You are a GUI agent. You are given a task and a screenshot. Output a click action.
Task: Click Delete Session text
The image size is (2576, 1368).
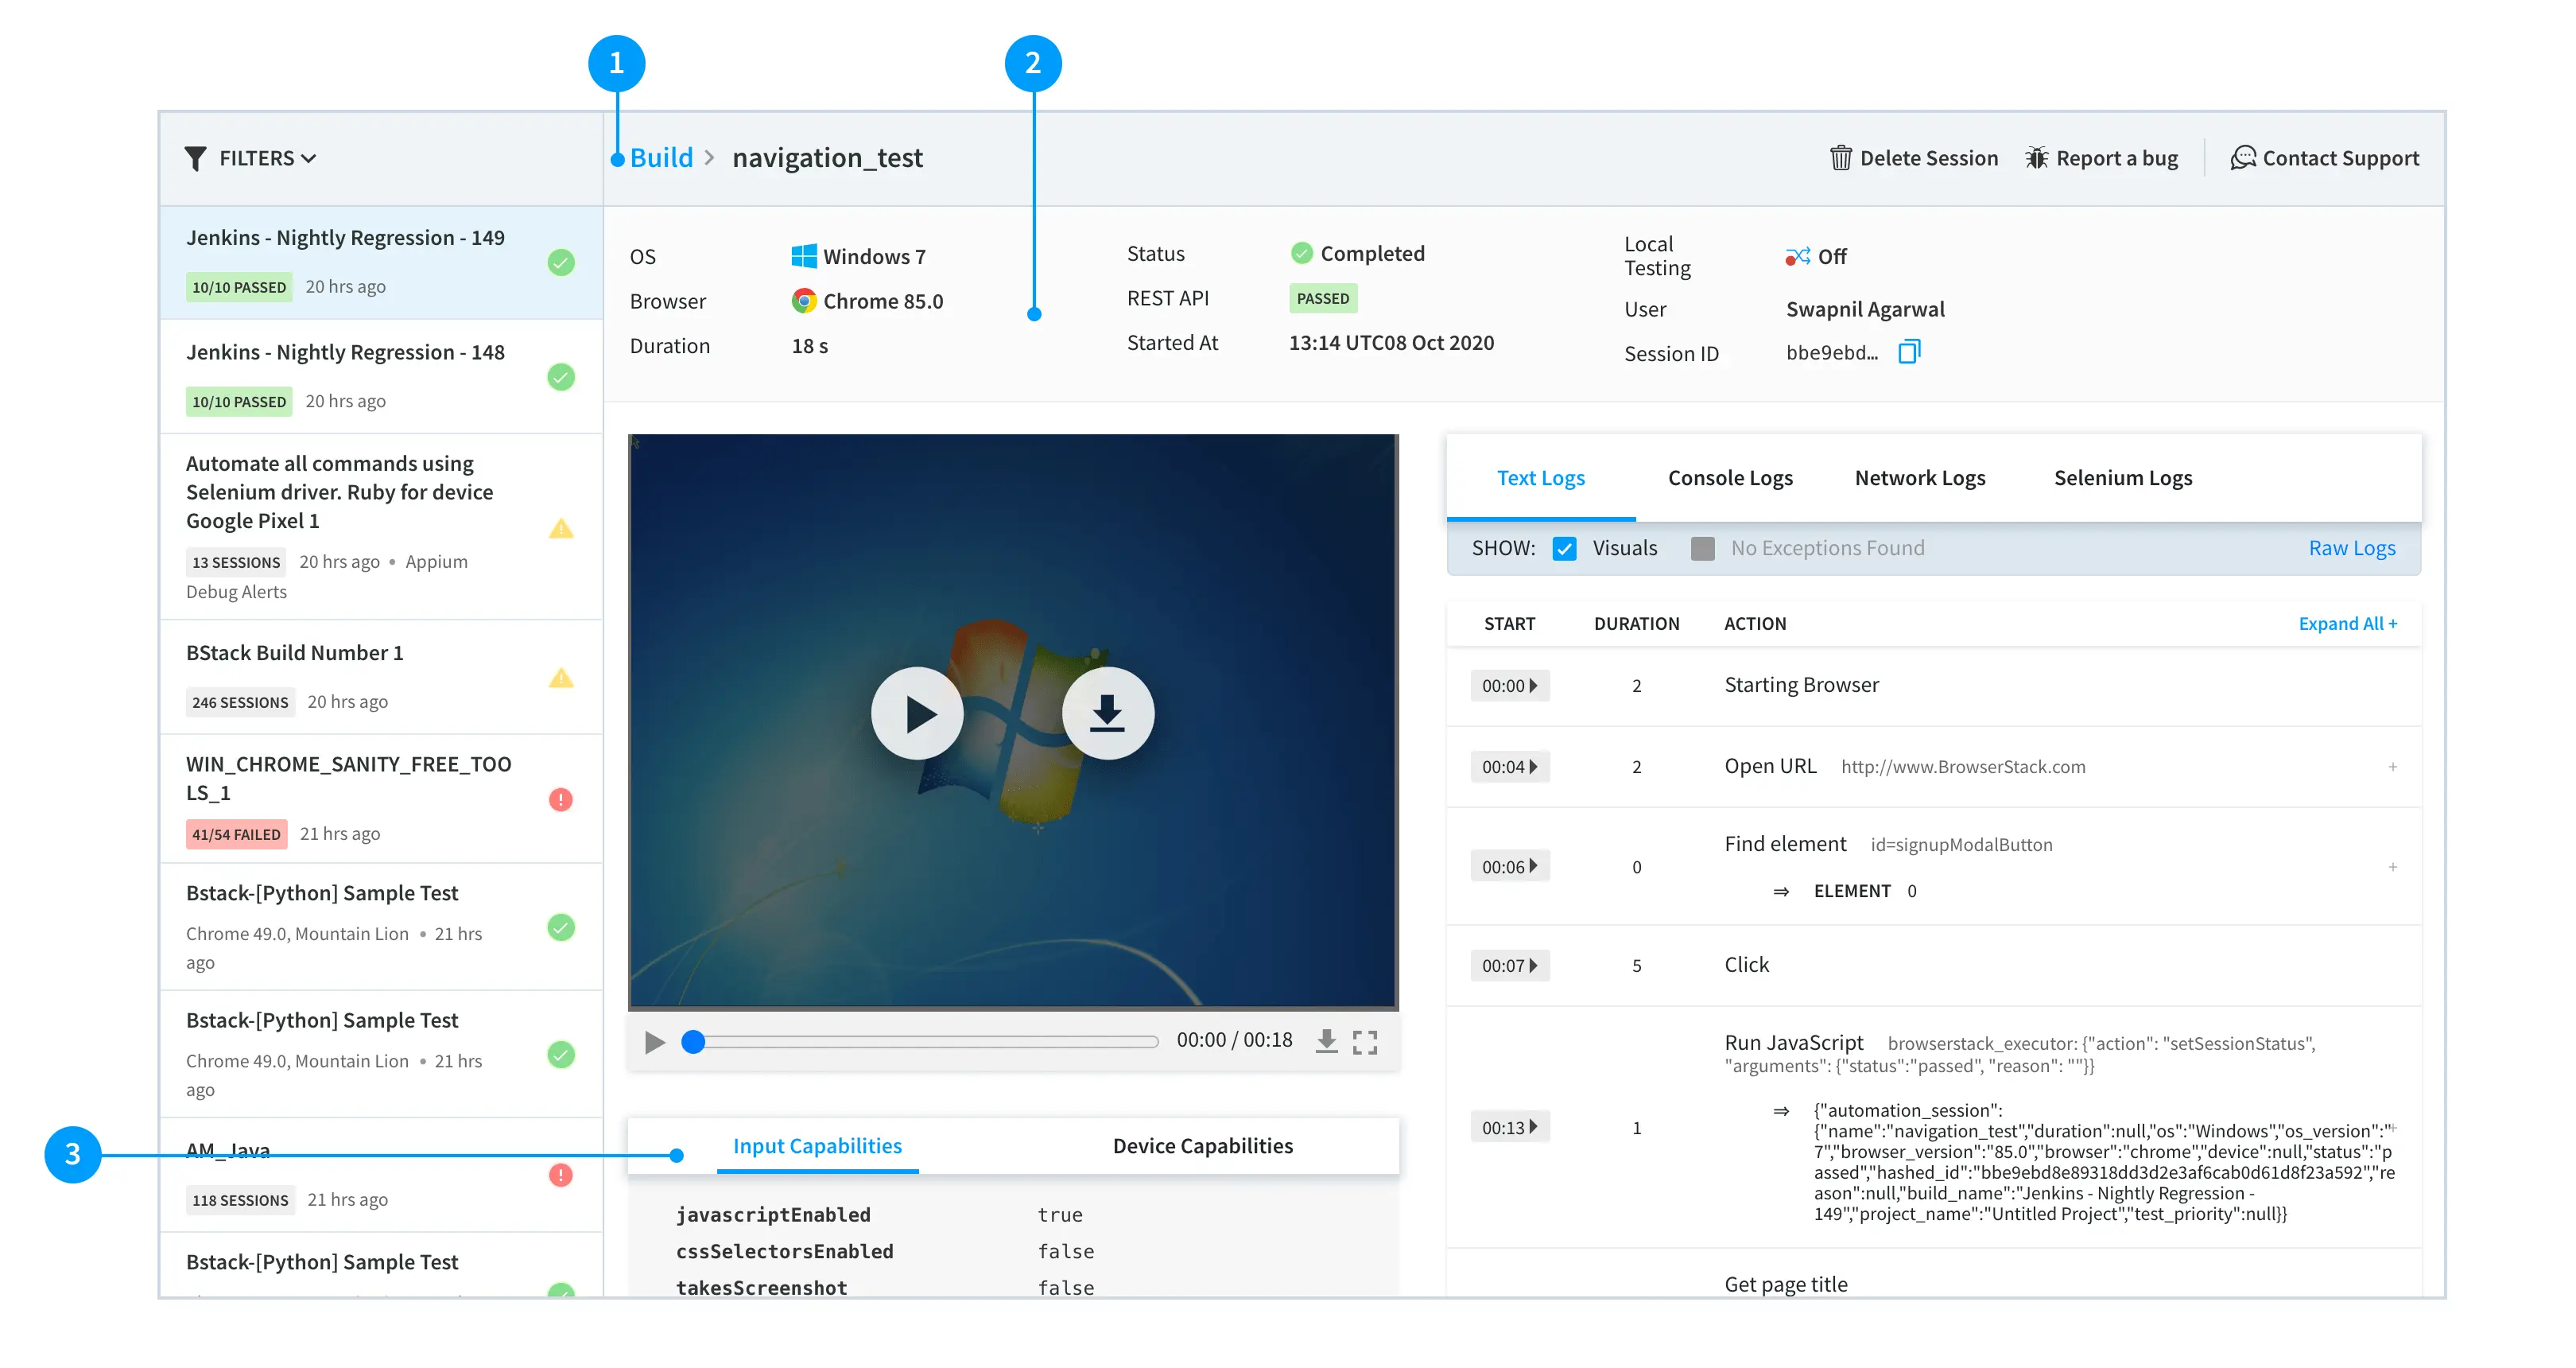[1928, 158]
